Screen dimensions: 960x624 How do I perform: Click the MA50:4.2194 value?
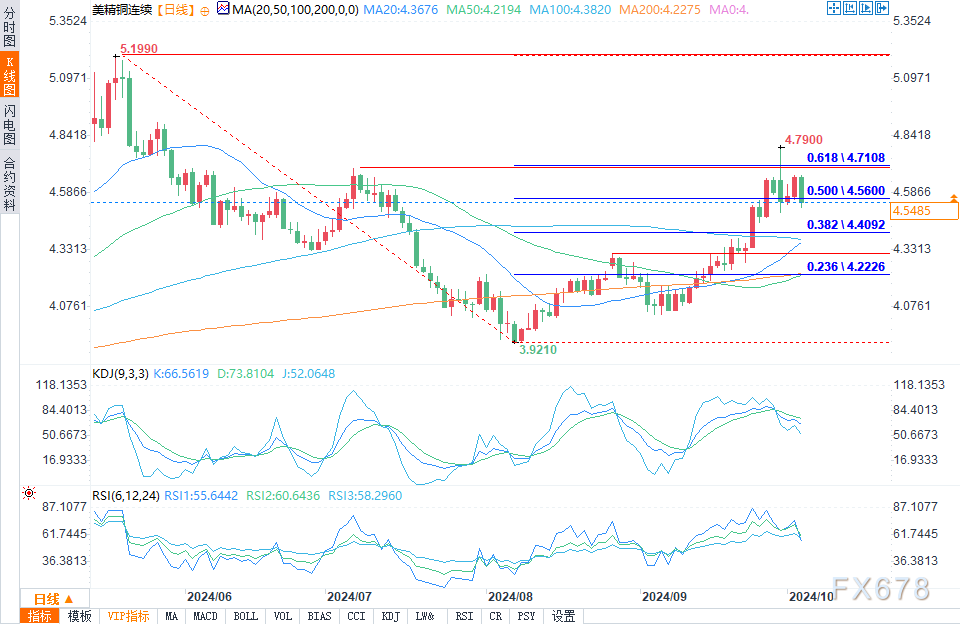click(x=484, y=10)
